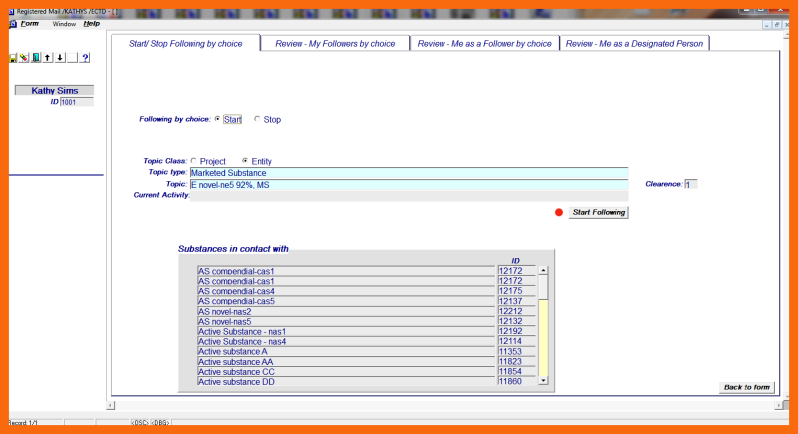Select row Active Substance - nas1

click(346, 332)
